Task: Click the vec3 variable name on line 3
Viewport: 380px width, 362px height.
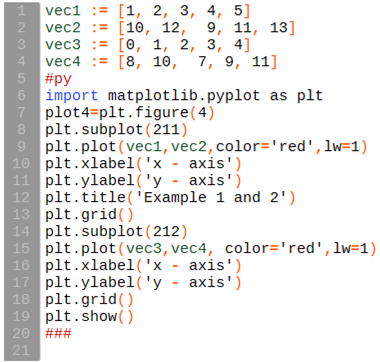Action: [x=63, y=45]
